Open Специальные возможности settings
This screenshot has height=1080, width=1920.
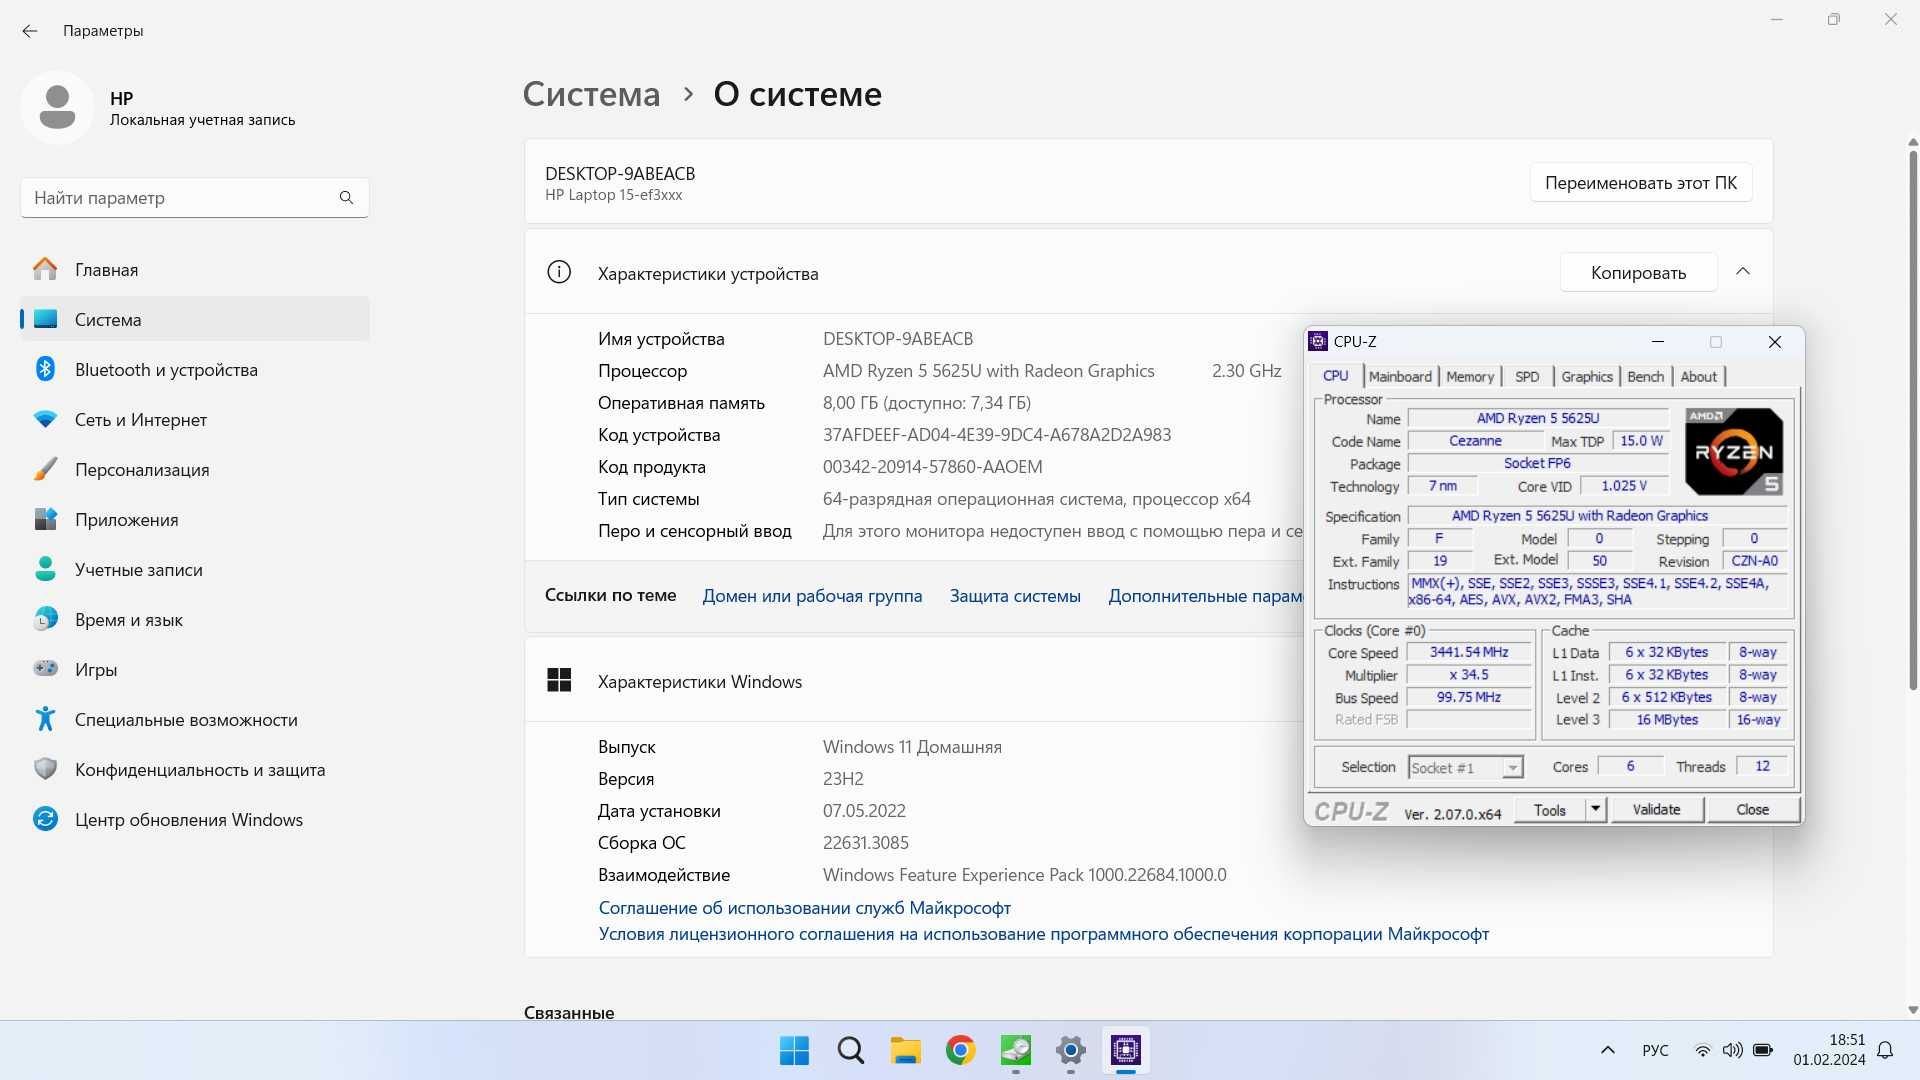tap(195, 719)
